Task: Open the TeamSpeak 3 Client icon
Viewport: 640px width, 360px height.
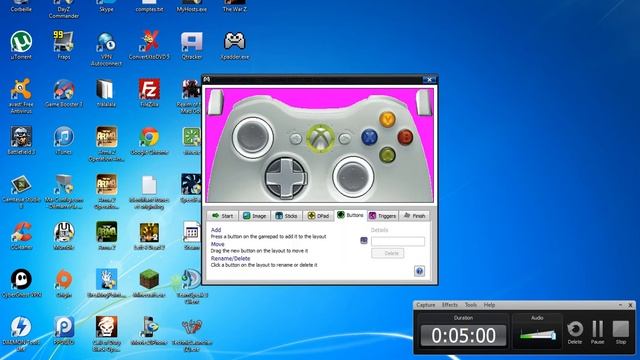Action: pos(192,286)
